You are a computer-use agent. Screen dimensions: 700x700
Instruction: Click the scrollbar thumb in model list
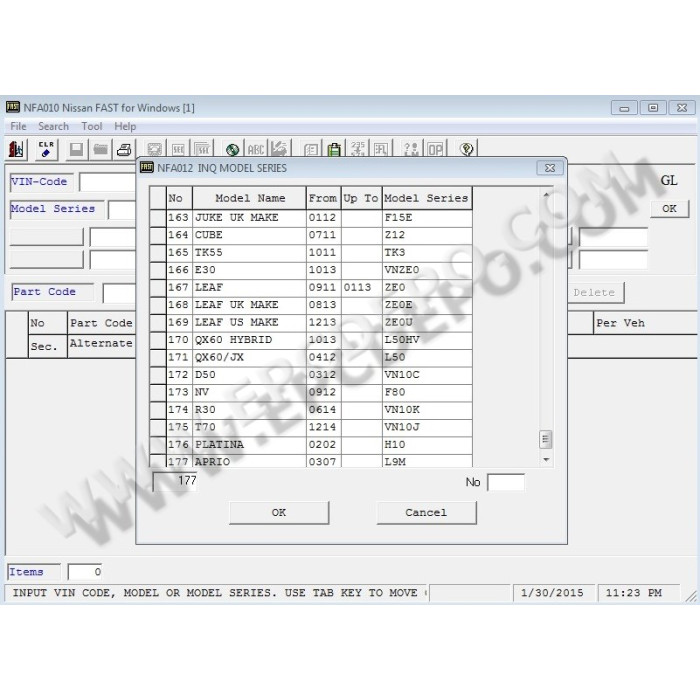(x=546, y=439)
